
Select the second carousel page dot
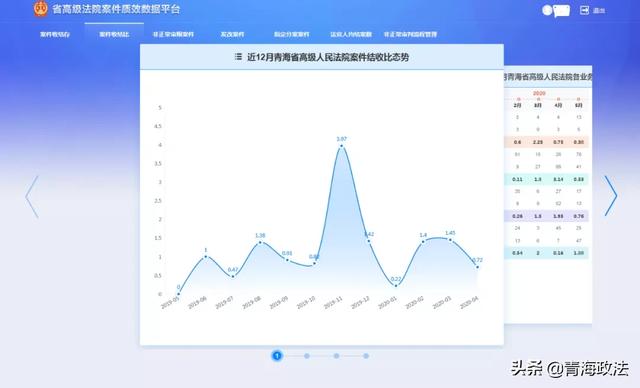(x=307, y=356)
